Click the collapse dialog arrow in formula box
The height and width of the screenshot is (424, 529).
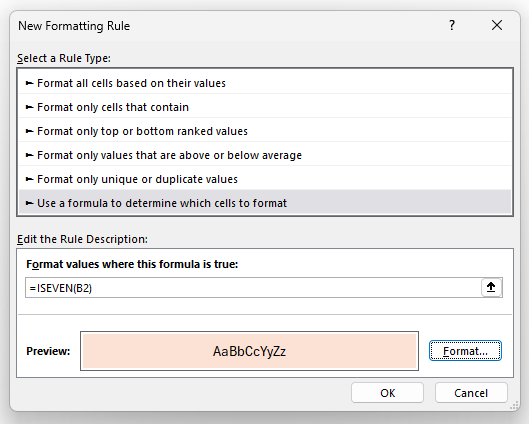pos(491,287)
